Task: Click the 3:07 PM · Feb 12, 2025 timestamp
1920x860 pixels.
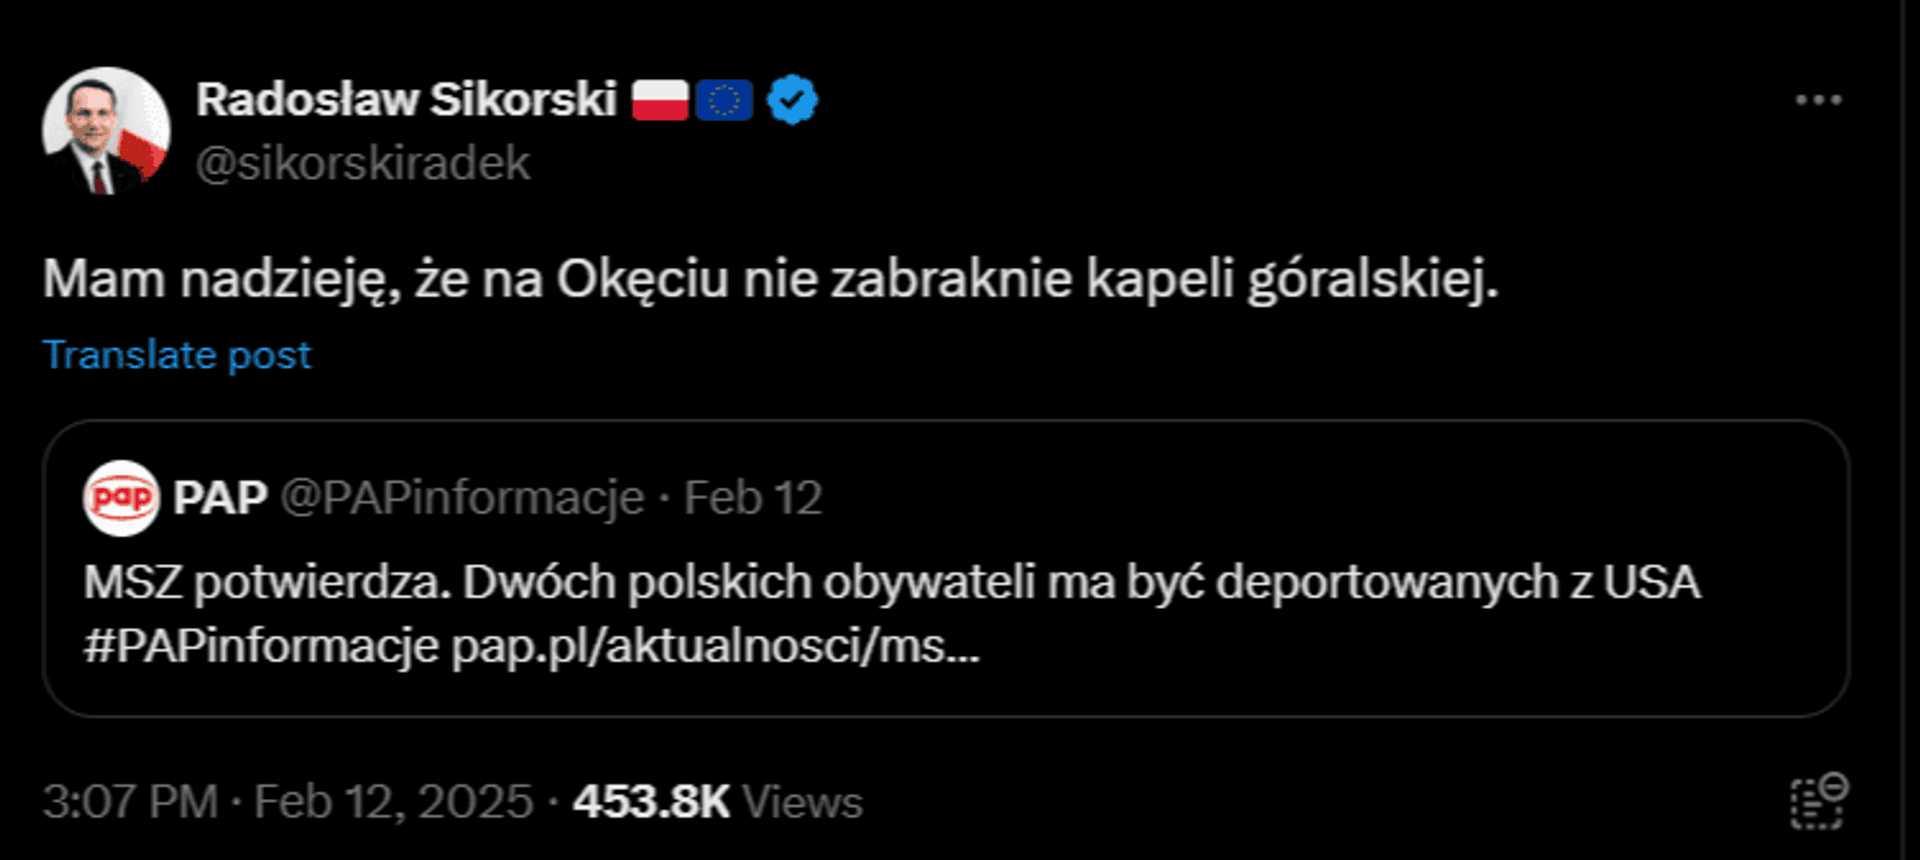Action: [288, 802]
